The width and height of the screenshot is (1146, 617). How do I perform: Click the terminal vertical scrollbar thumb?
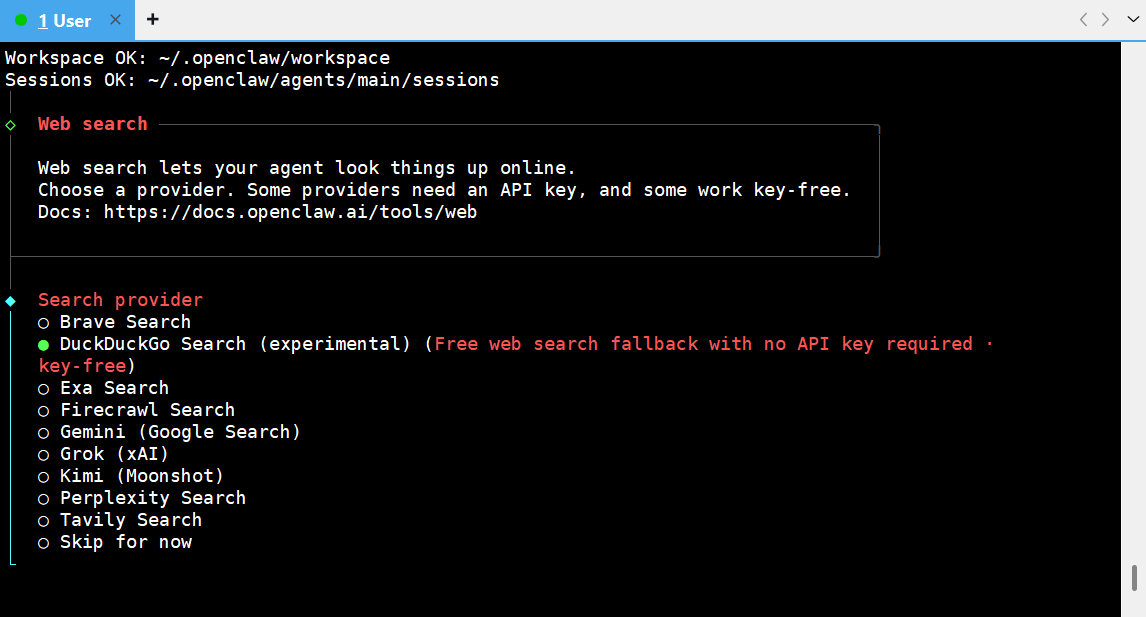(1134, 578)
